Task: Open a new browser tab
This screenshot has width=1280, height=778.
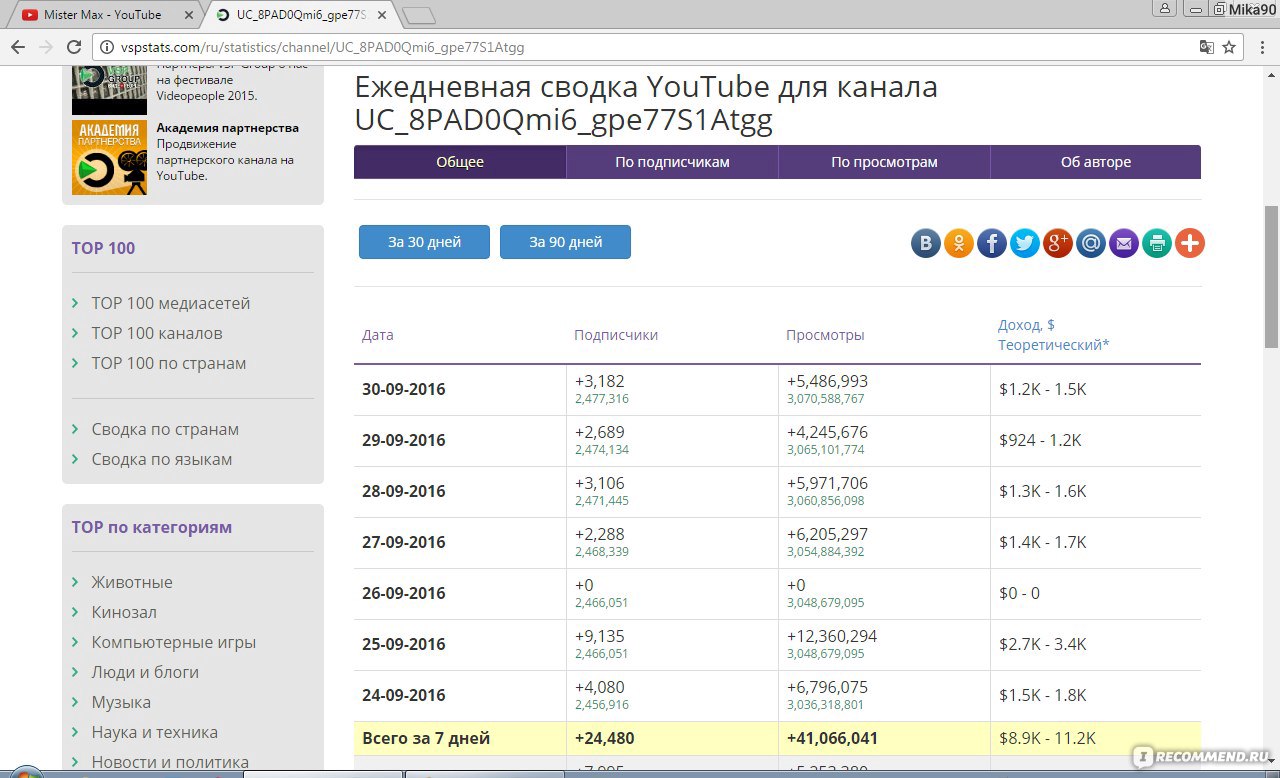Action: tap(419, 15)
